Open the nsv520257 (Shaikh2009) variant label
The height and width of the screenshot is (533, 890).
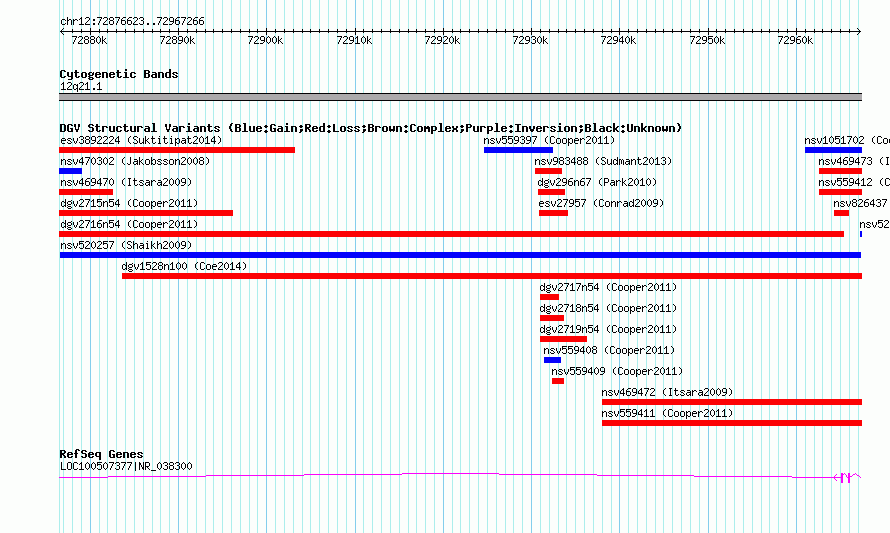(126, 245)
